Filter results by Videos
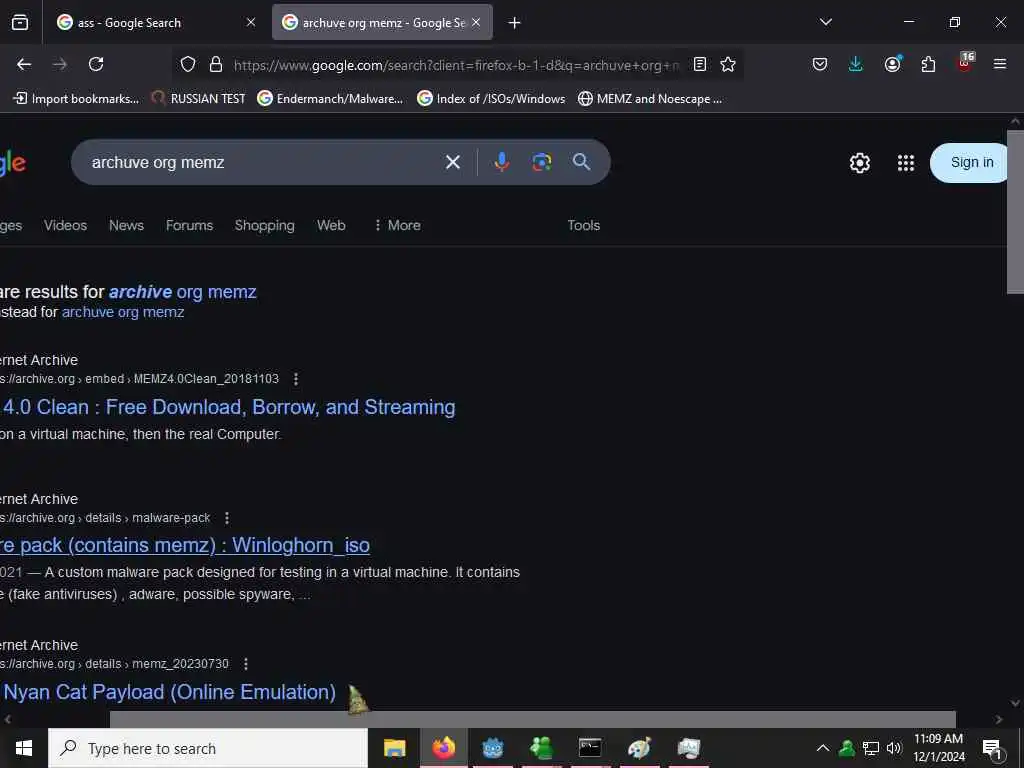 [65, 225]
